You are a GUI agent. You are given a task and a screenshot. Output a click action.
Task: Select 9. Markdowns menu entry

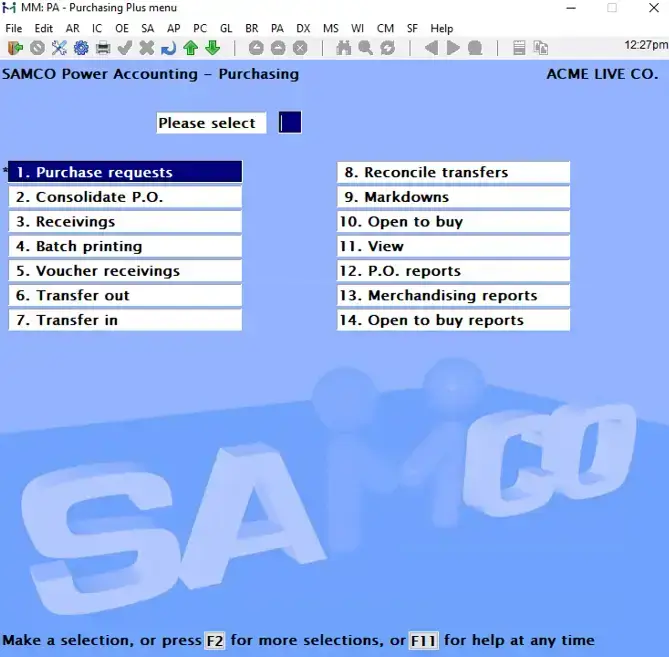(x=453, y=197)
